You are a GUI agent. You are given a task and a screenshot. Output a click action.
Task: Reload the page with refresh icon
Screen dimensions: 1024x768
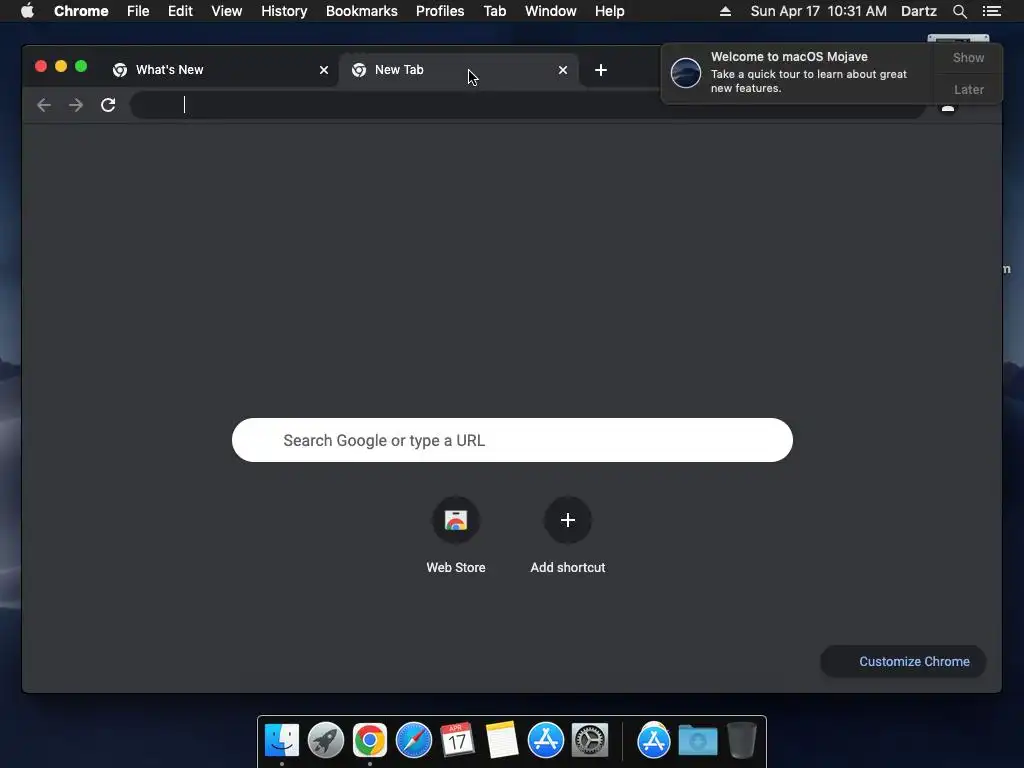(x=108, y=105)
